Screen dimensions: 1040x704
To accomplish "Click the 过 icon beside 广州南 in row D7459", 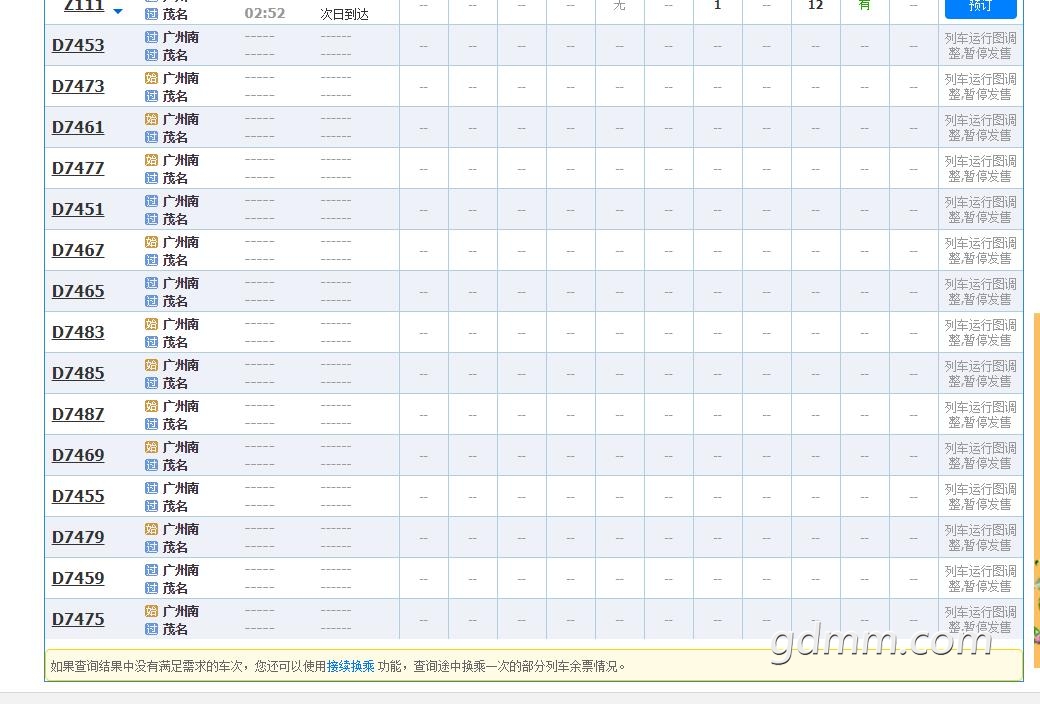I will coord(151,571).
